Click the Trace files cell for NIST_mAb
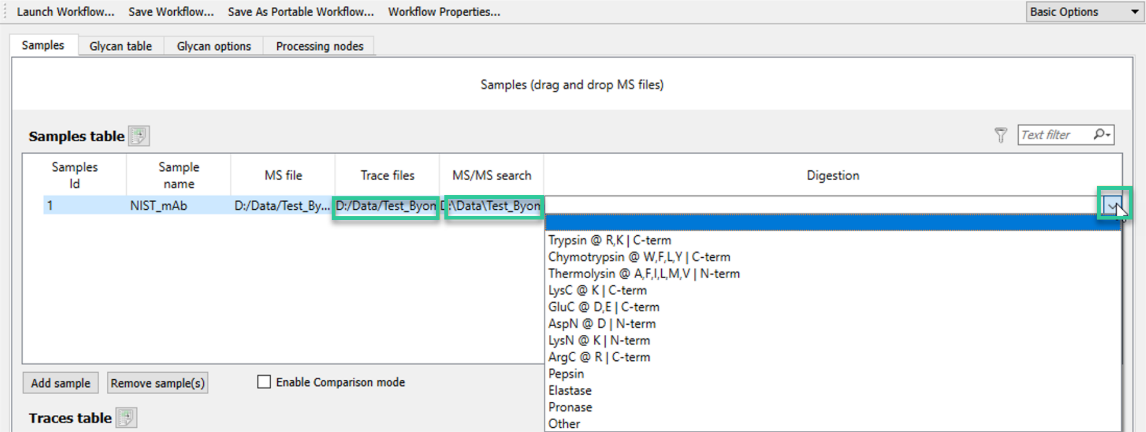1146x432 pixels. pos(387,207)
